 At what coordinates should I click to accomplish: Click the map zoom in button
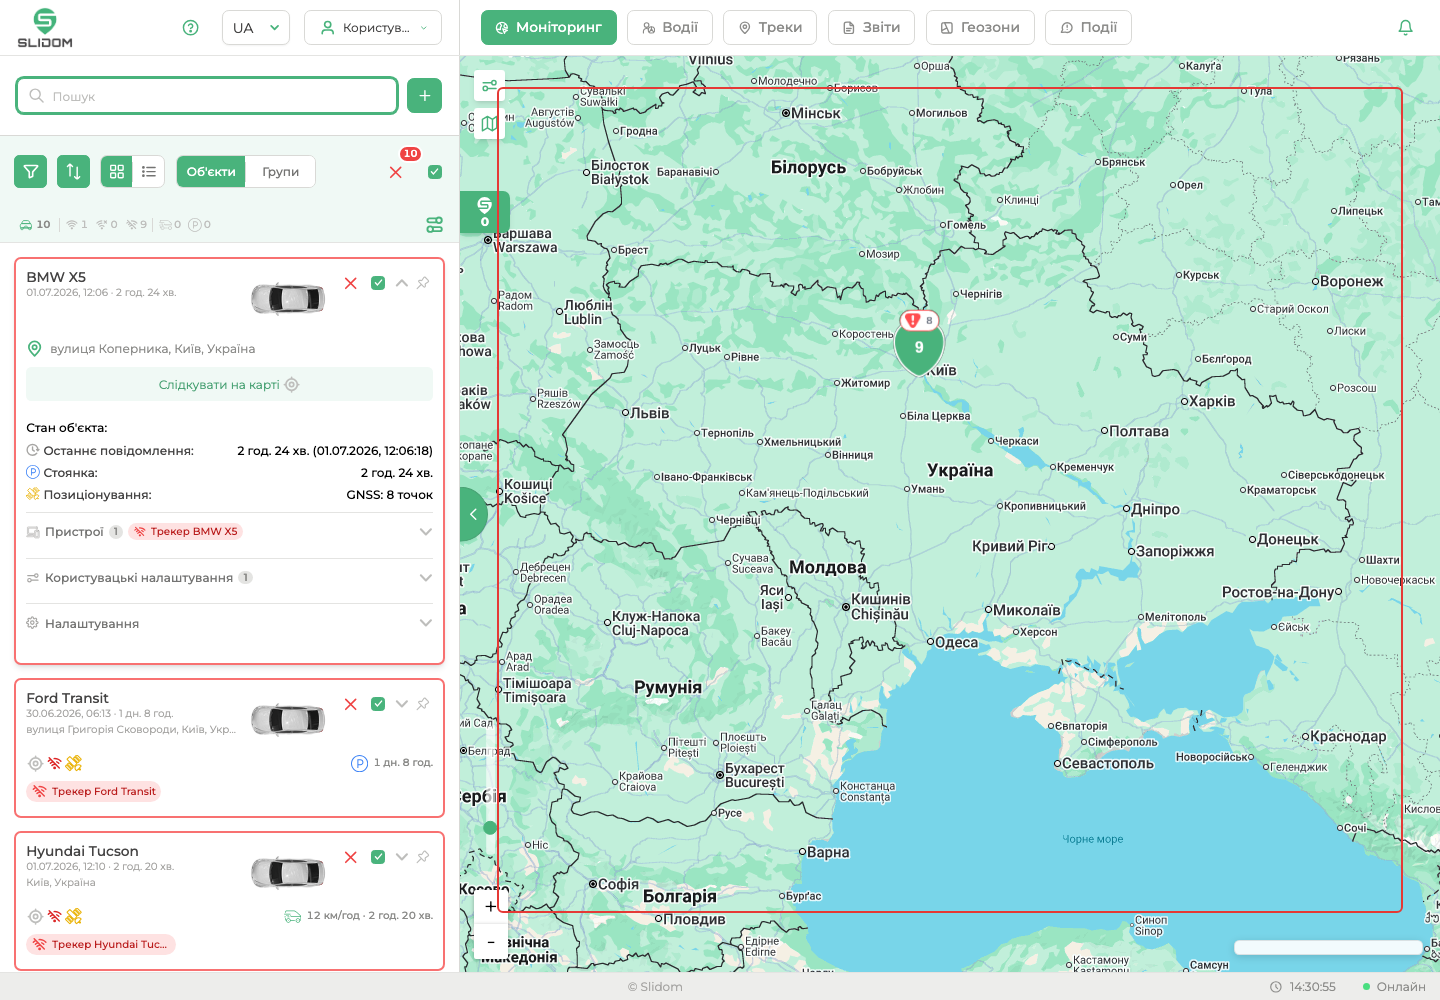pos(490,906)
